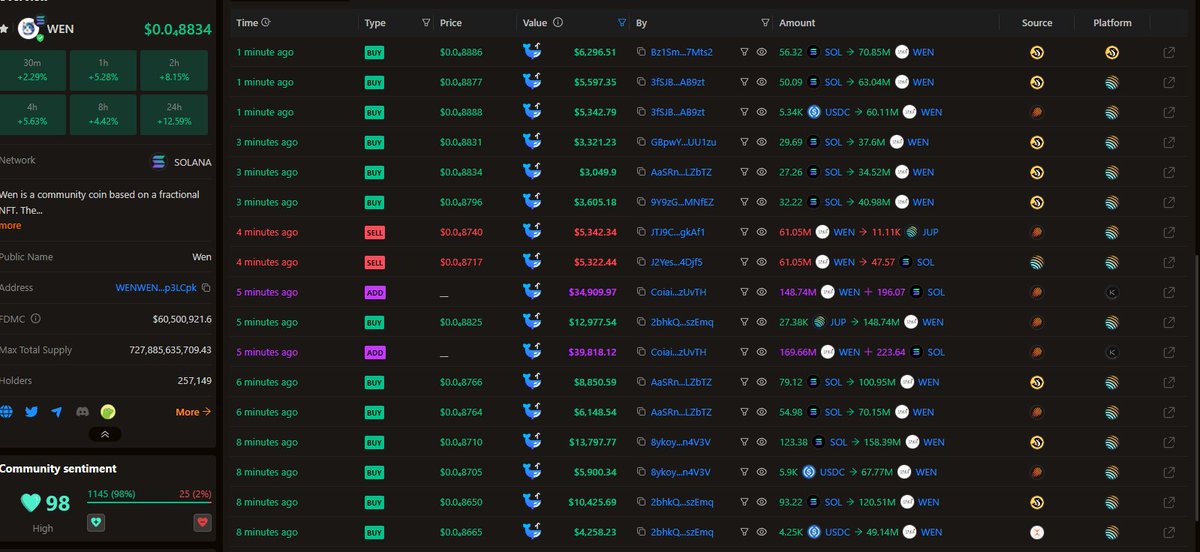Click the green coin icon beside Discord
1200x552 pixels.
pos(108,411)
